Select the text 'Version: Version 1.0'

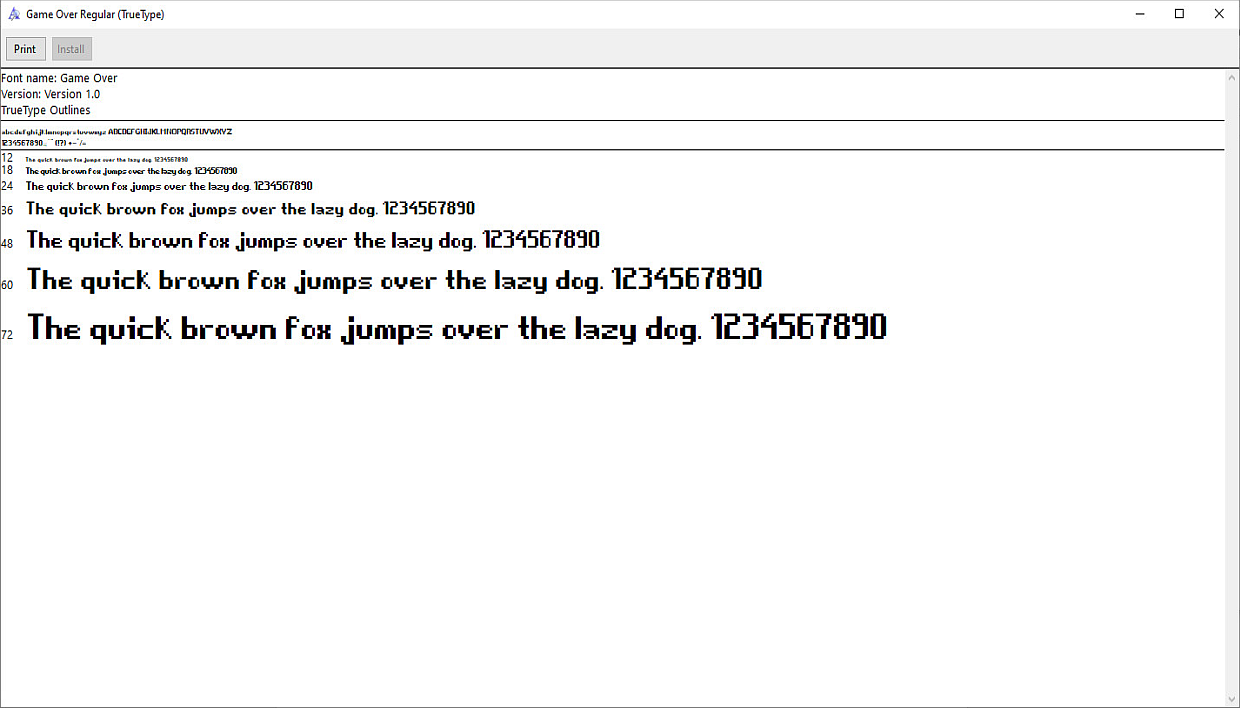[51, 93]
